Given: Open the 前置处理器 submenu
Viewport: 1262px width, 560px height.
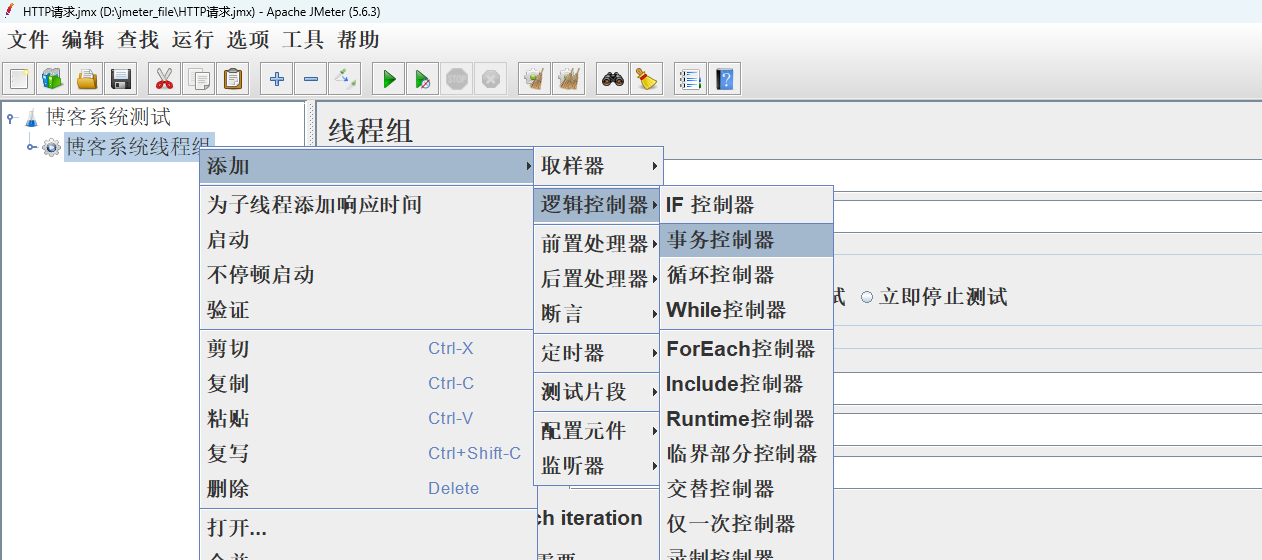Looking at the screenshot, I should 598,244.
